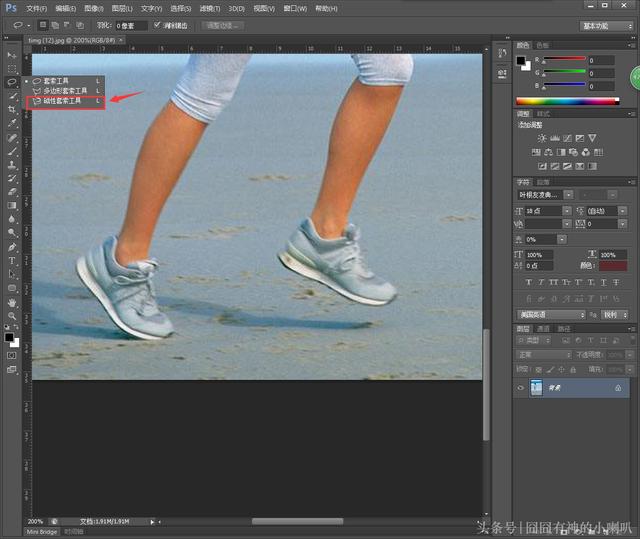Switch to the Channels tab
This screenshot has height=539, width=640.
point(543,328)
